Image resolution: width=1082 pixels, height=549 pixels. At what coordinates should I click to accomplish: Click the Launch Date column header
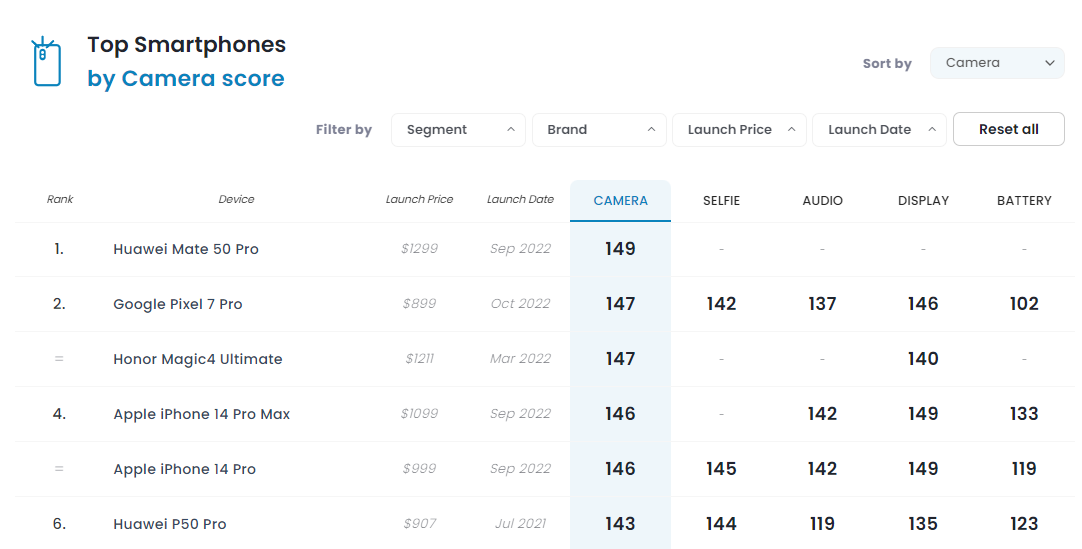coord(520,199)
